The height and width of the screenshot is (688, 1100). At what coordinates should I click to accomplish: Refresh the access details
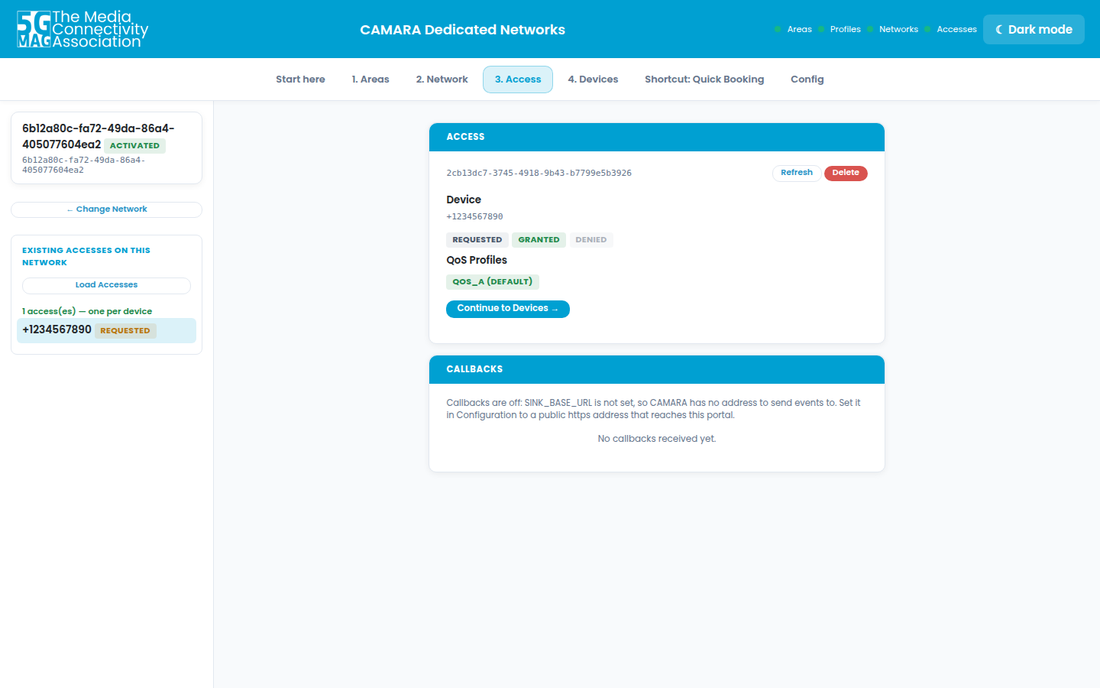[x=796, y=173]
